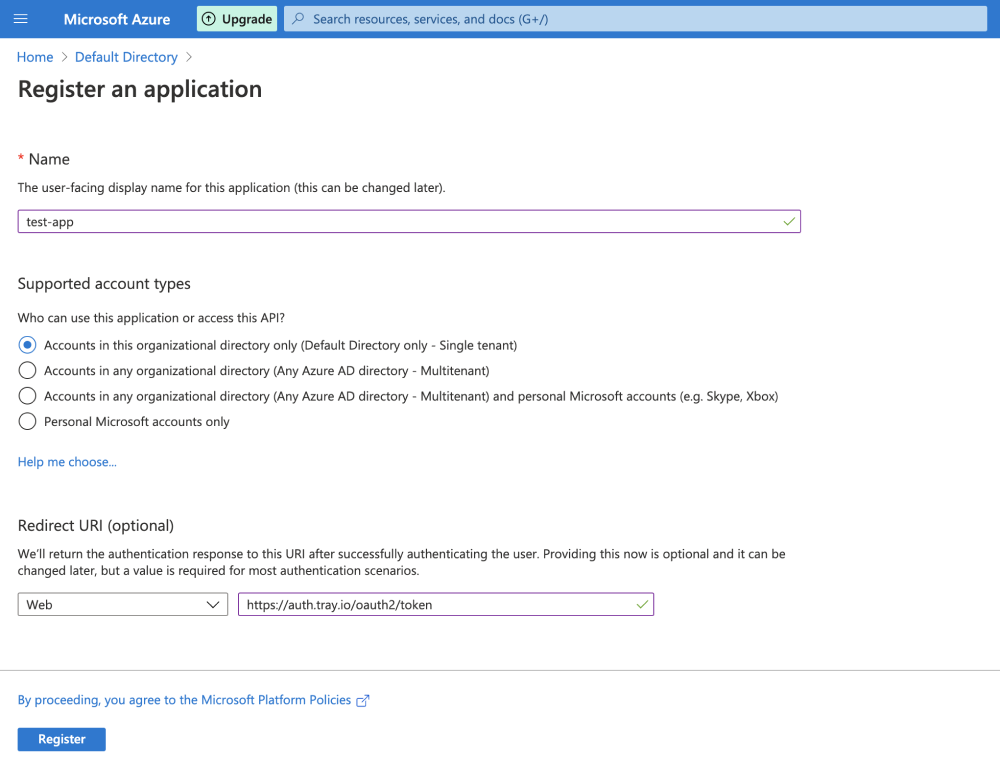The height and width of the screenshot is (766, 1000).
Task: Select 'Personal Microsoft accounts only'
Action: (27, 421)
